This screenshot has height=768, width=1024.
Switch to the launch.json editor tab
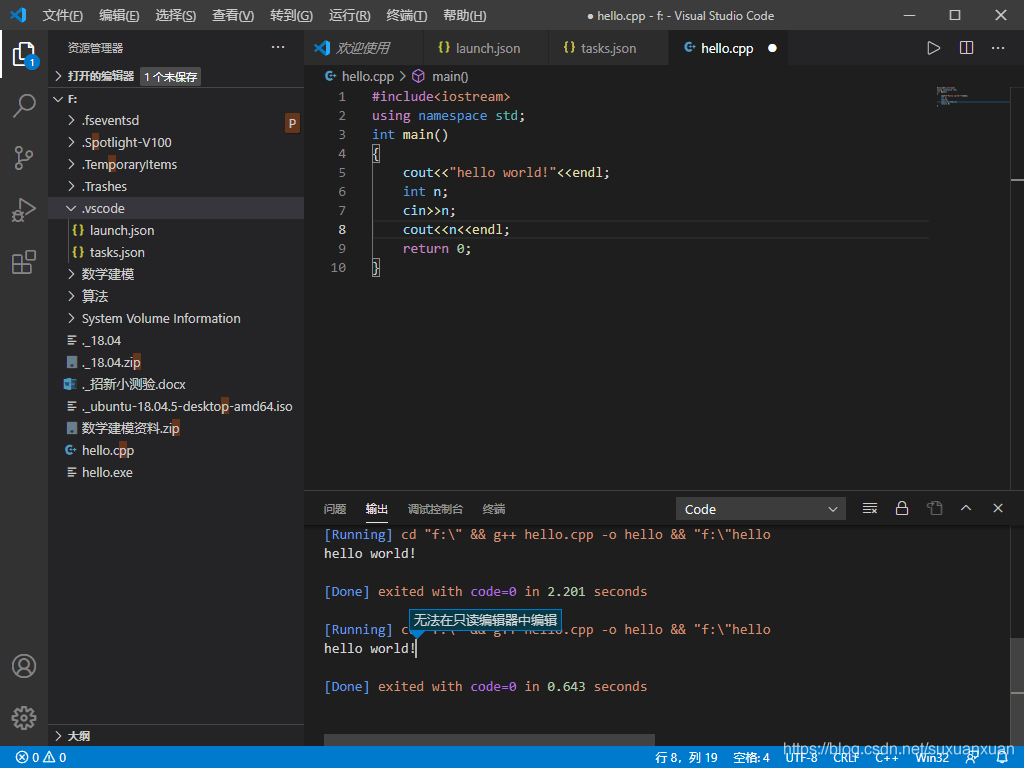pos(485,48)
